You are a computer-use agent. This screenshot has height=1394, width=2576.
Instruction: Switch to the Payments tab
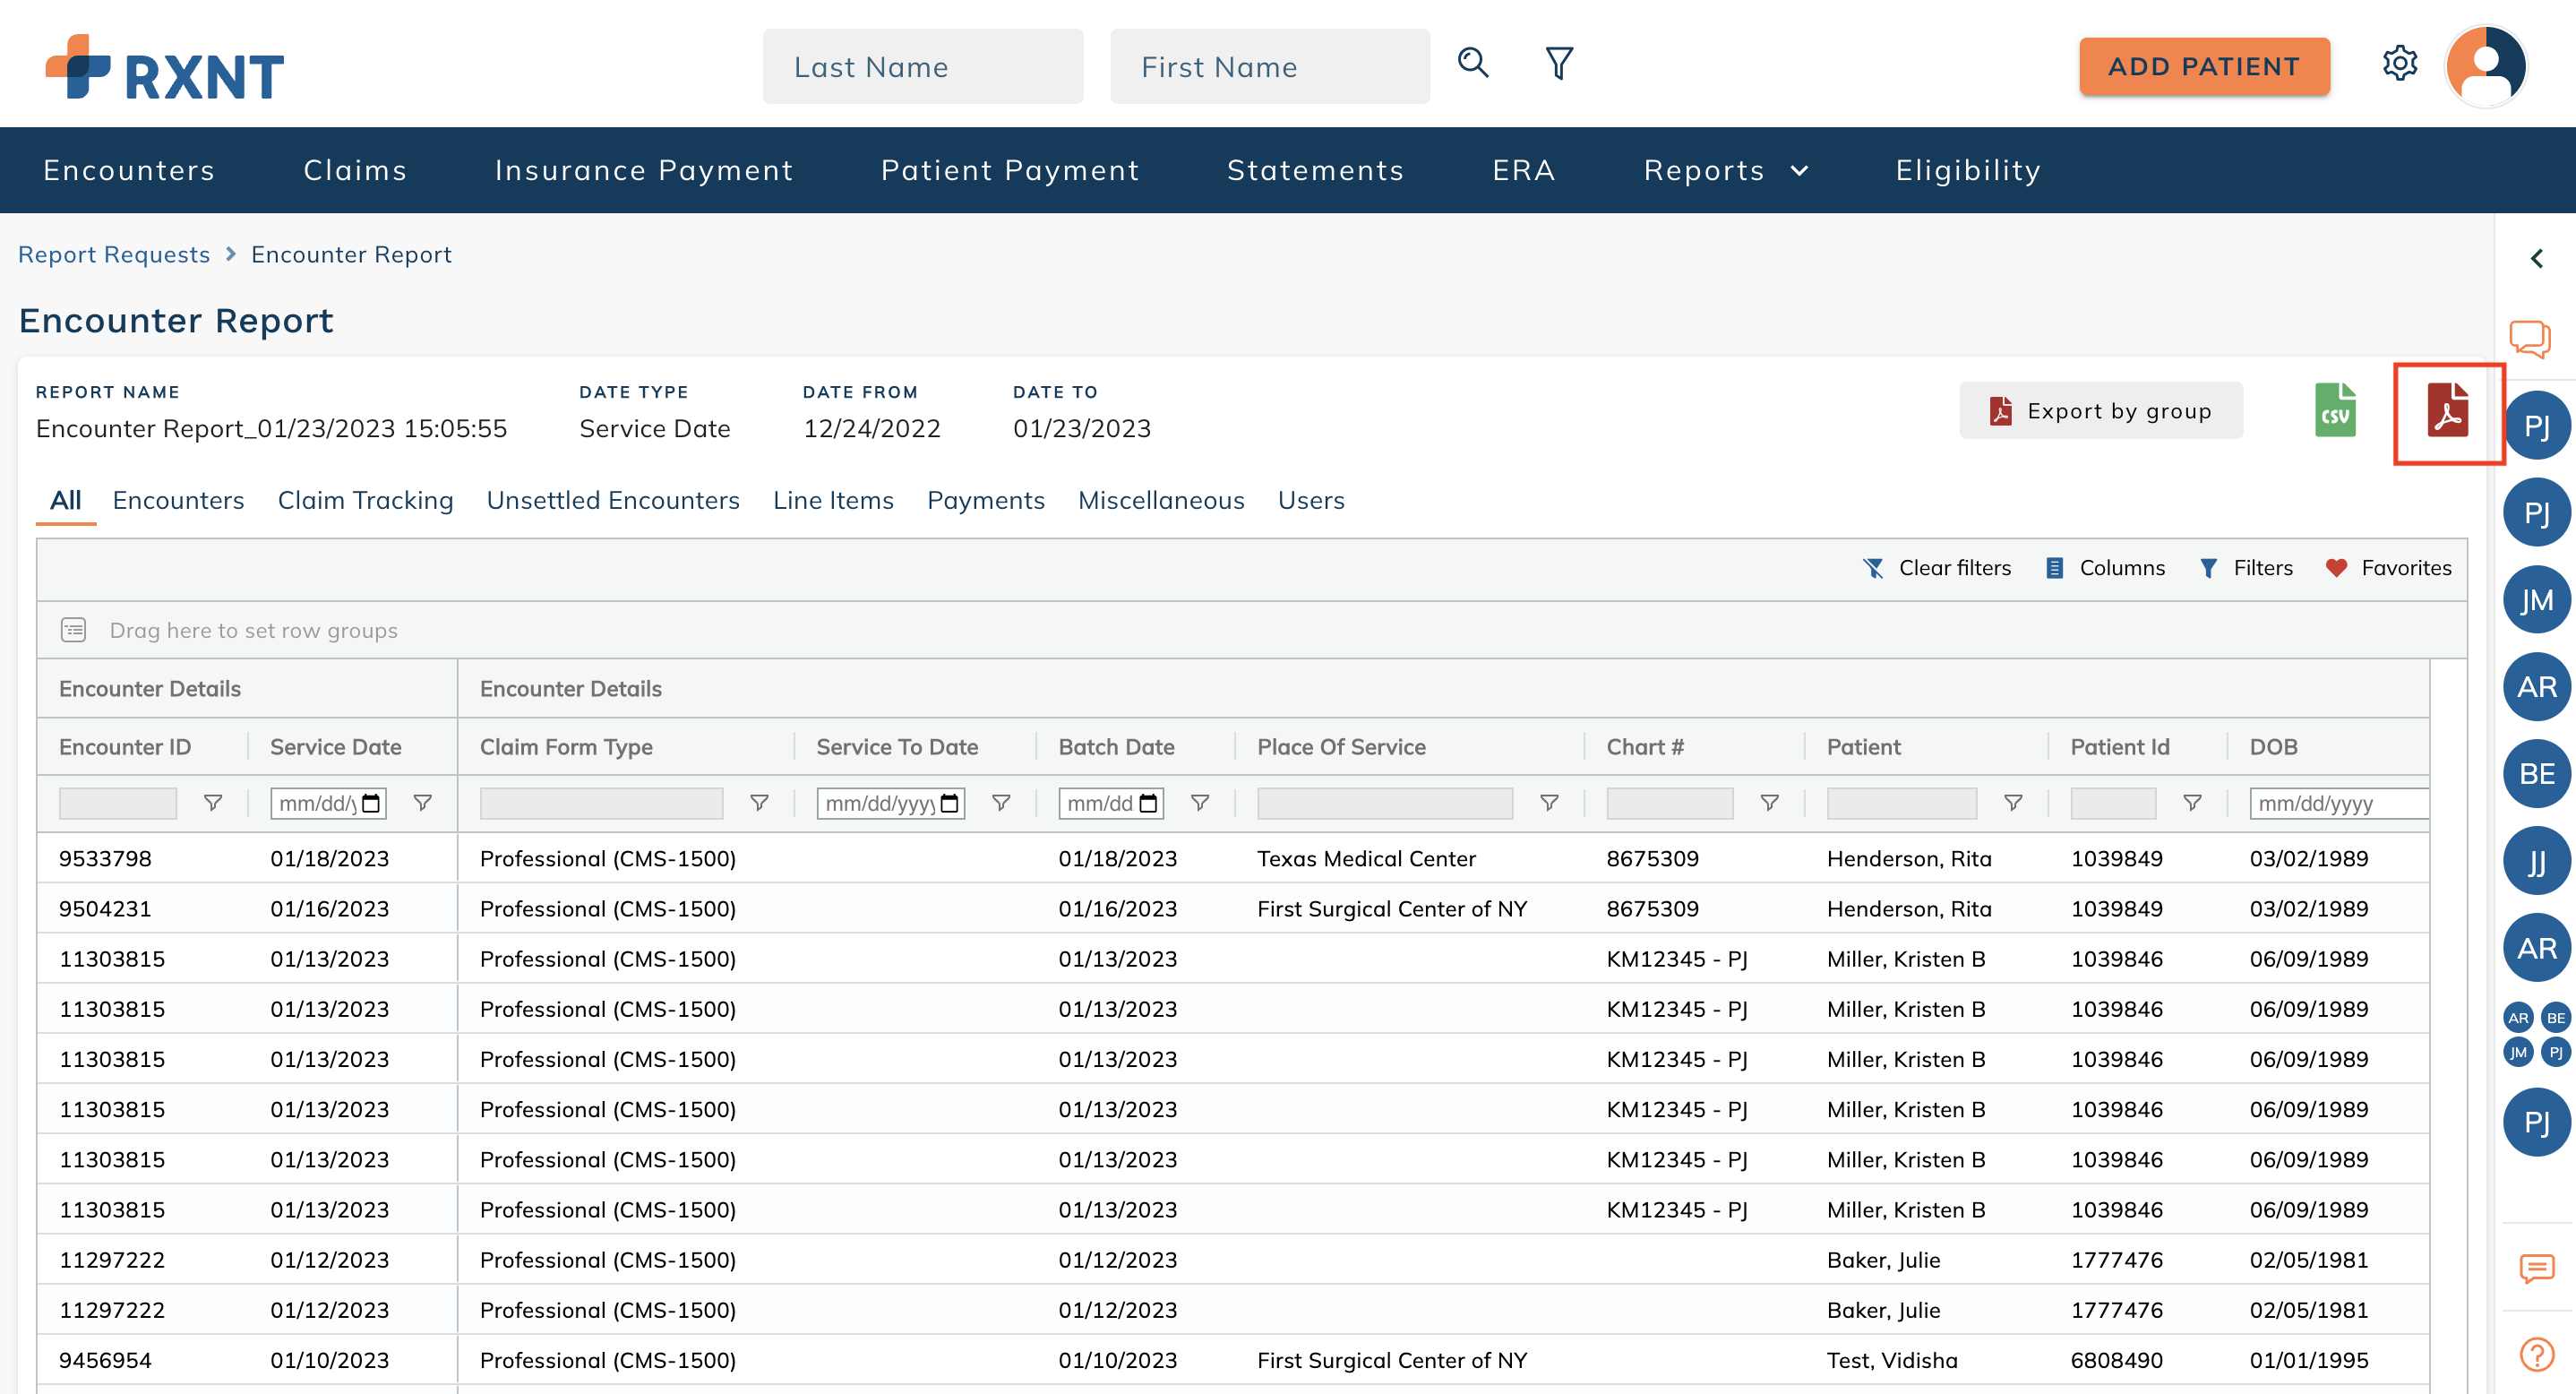986,500
